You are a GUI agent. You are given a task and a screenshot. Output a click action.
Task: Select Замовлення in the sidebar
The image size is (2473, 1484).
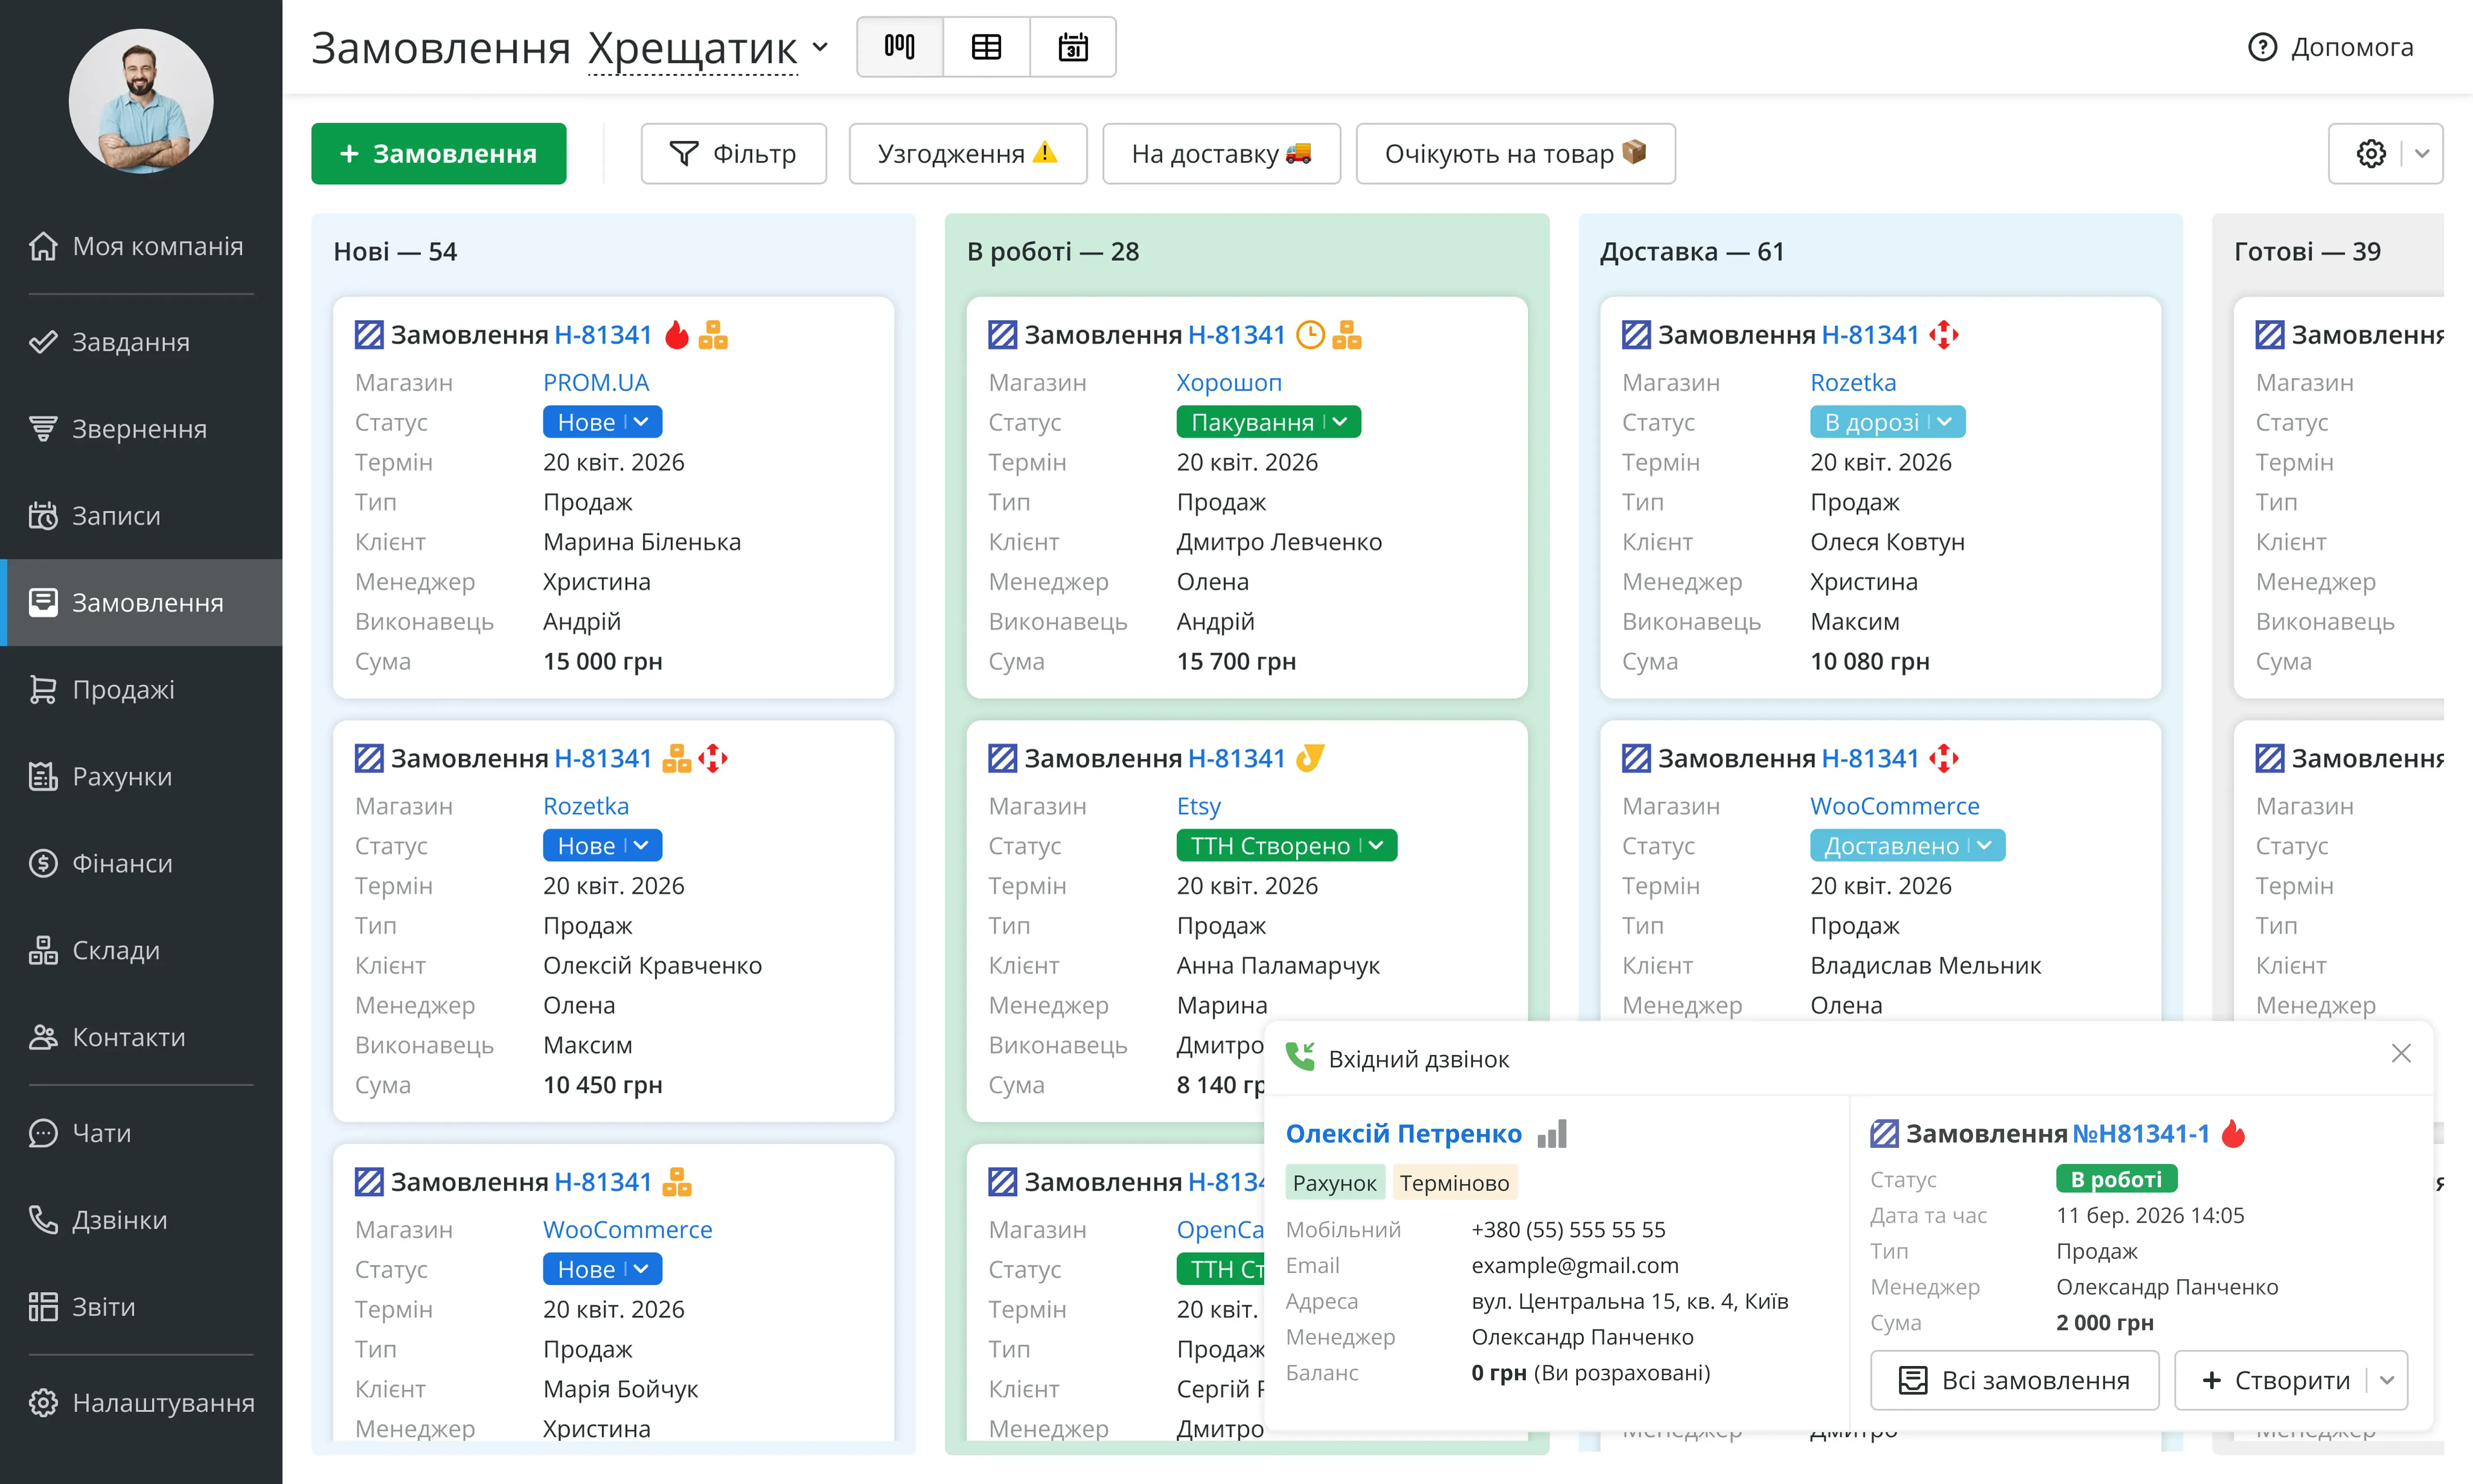tap(141, 603)
